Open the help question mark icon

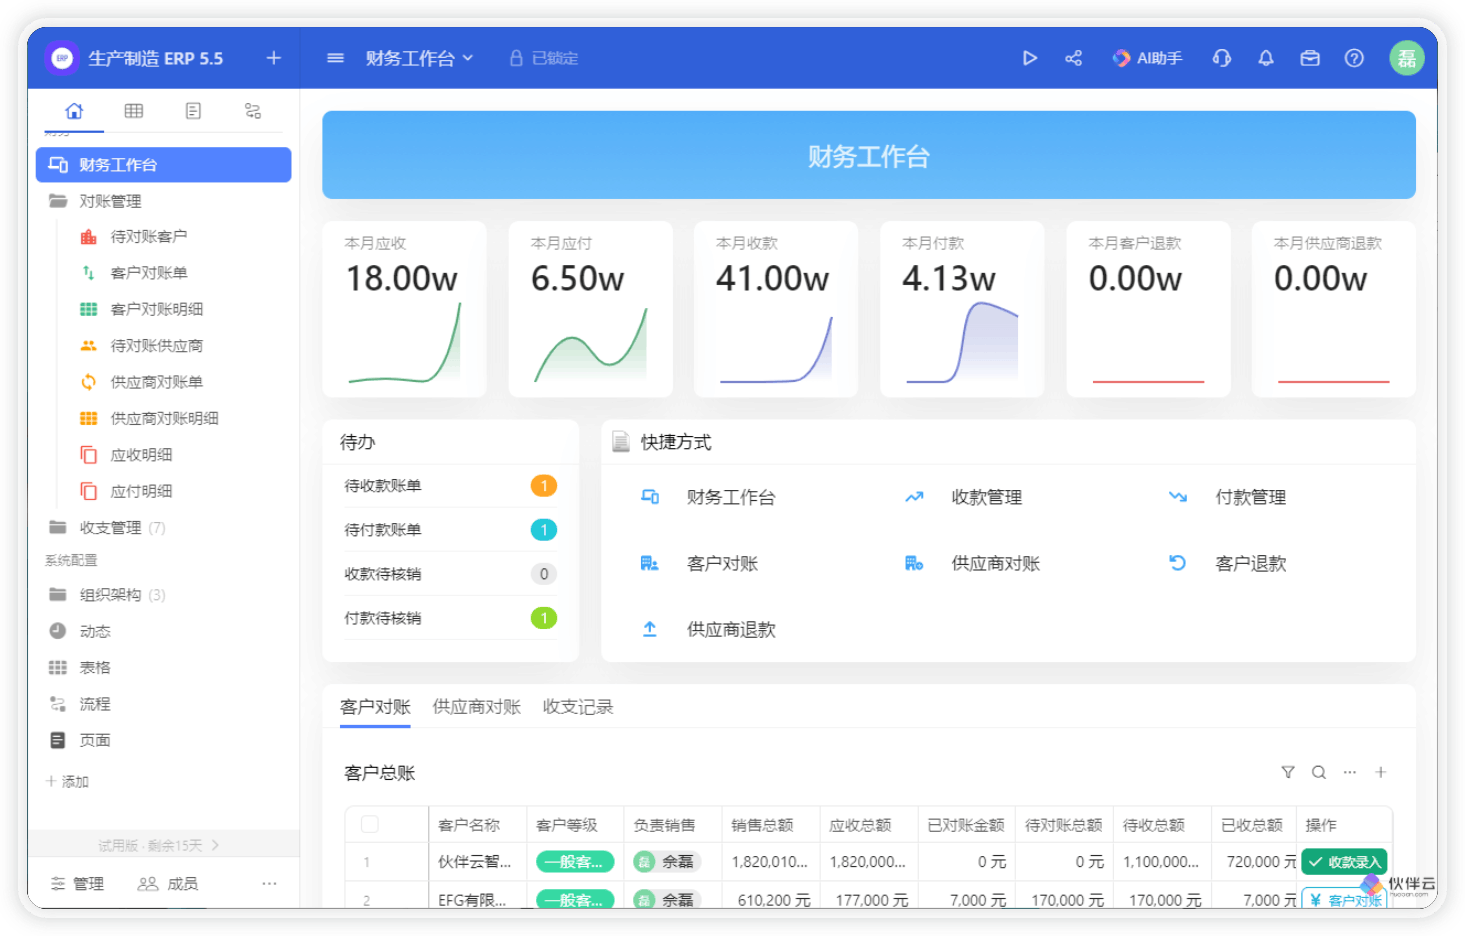point(1354,59)
